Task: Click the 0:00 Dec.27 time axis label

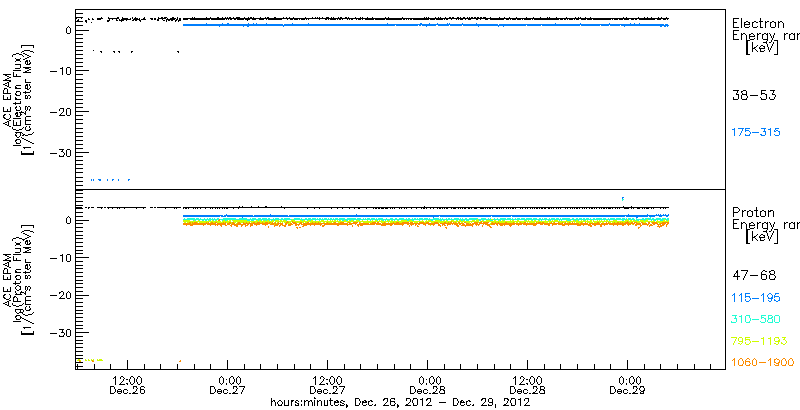Action: (227, 387)
